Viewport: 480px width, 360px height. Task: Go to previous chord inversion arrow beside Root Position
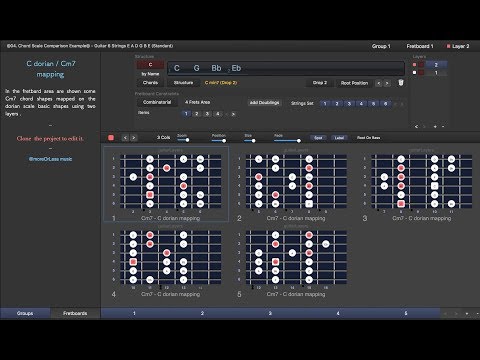pyautogui.click(x=379, y=83)
